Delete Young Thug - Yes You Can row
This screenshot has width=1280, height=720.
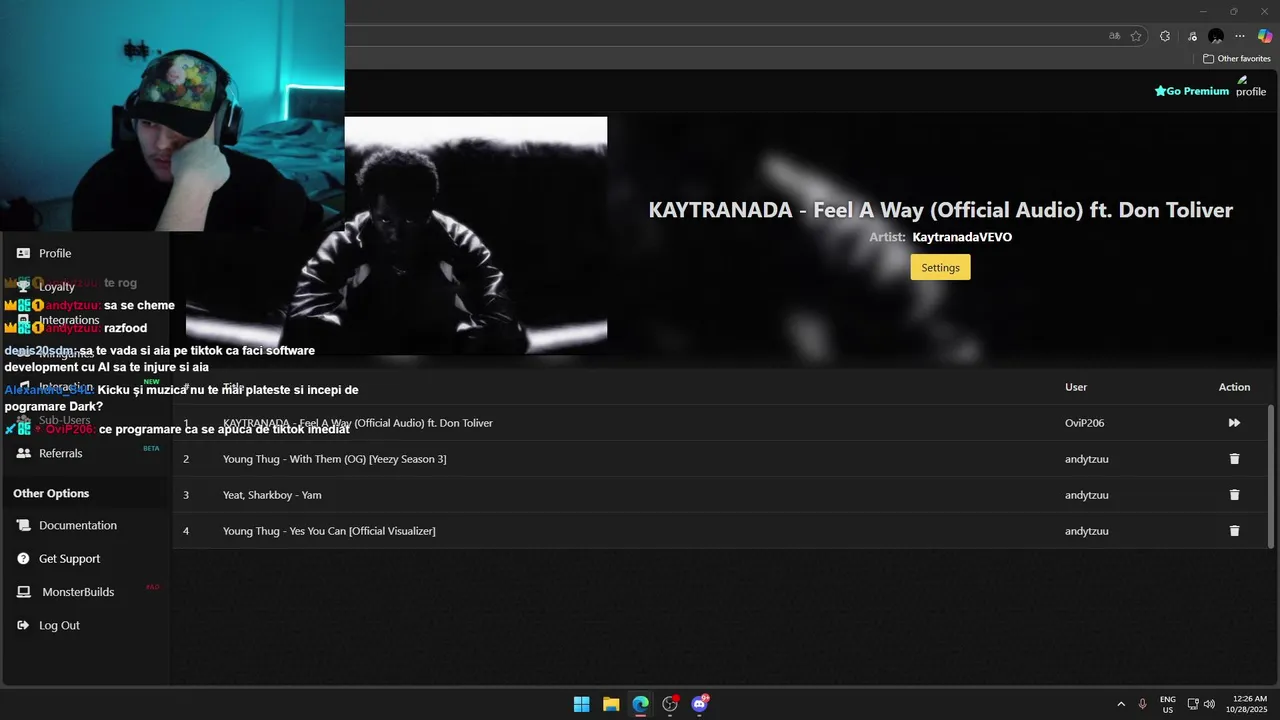pyautogui.click(x=1234, y=531)
